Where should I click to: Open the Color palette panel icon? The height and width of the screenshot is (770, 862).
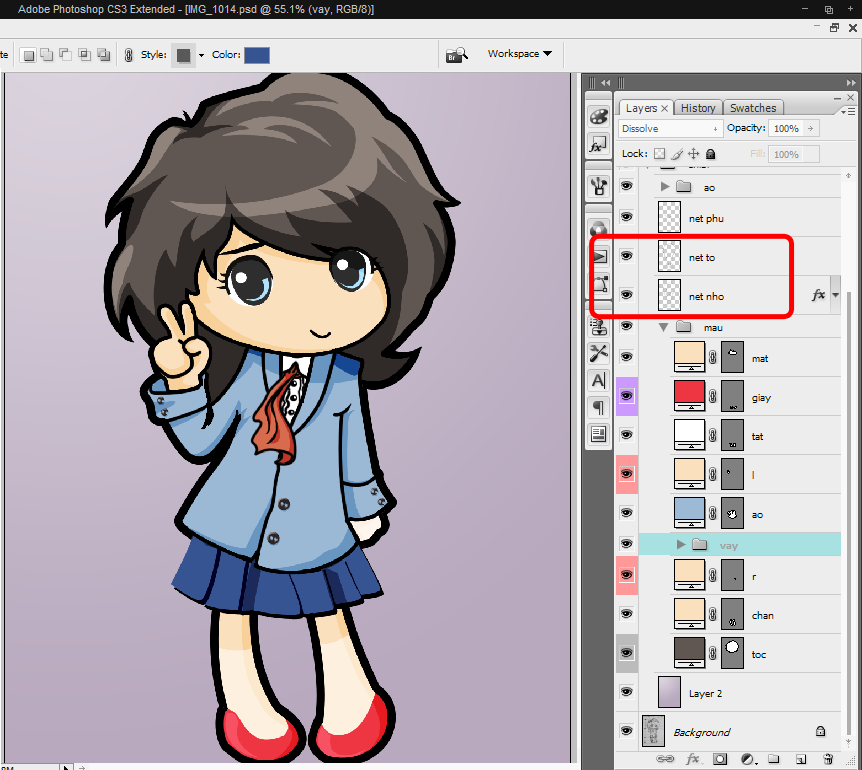click(x=598, y=117)
